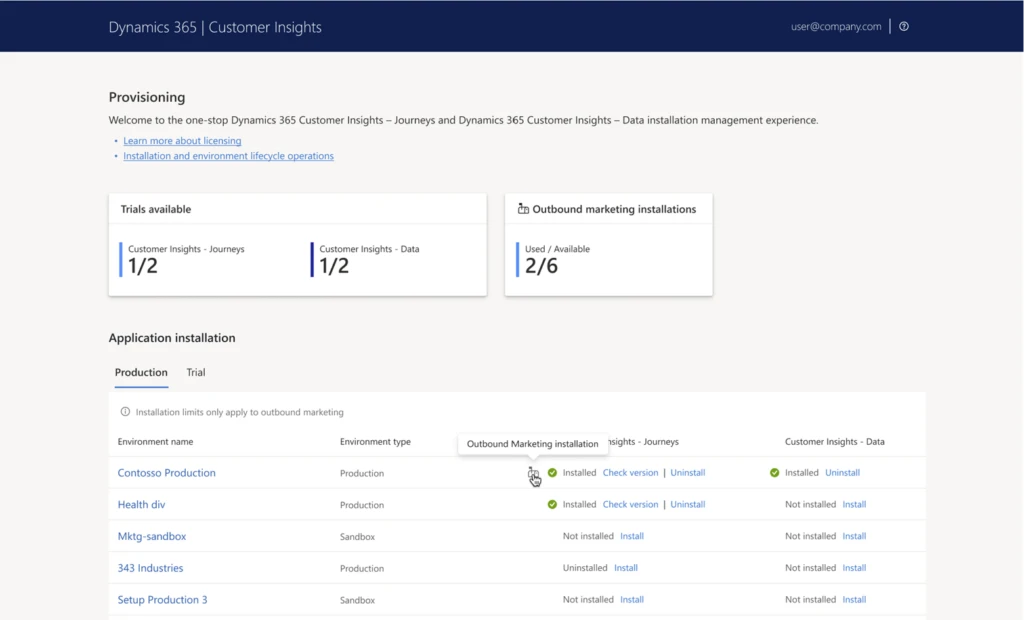The height and width of the screenshot is (620, 1024).
Task: Click the help question mark icon
Action: (904, 27)
